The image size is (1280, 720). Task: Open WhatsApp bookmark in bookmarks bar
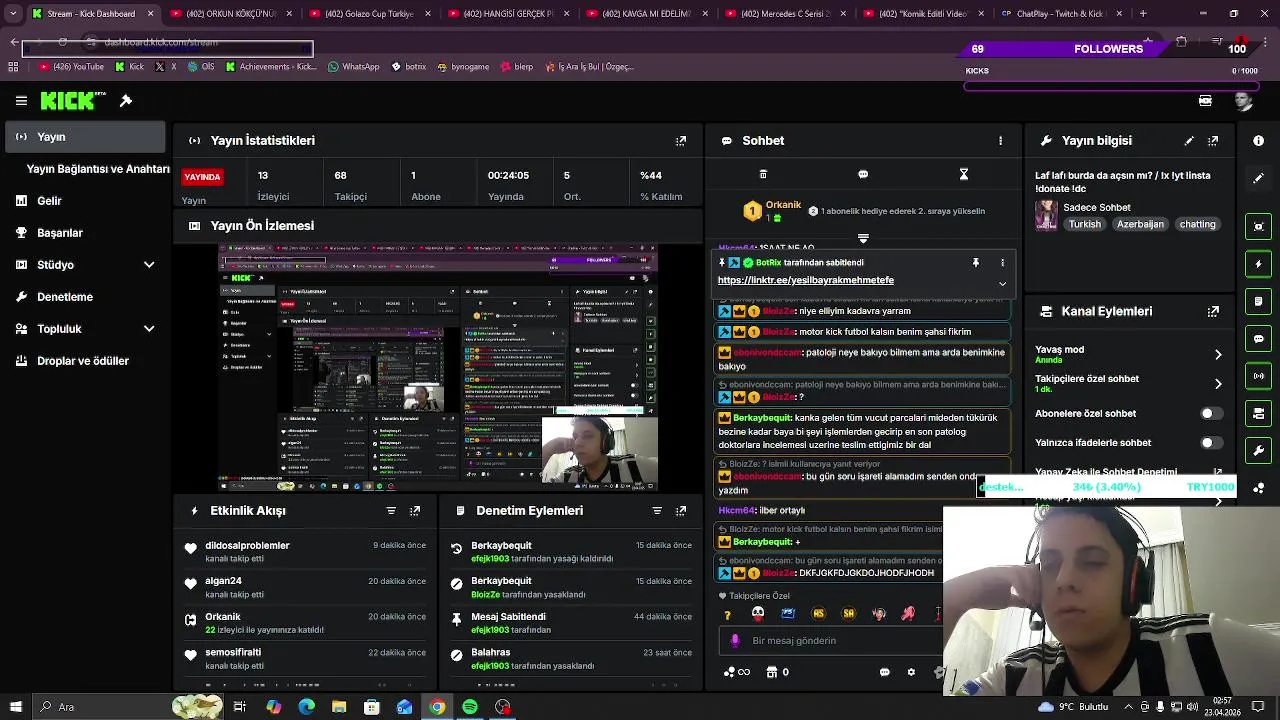click(352, 67)
